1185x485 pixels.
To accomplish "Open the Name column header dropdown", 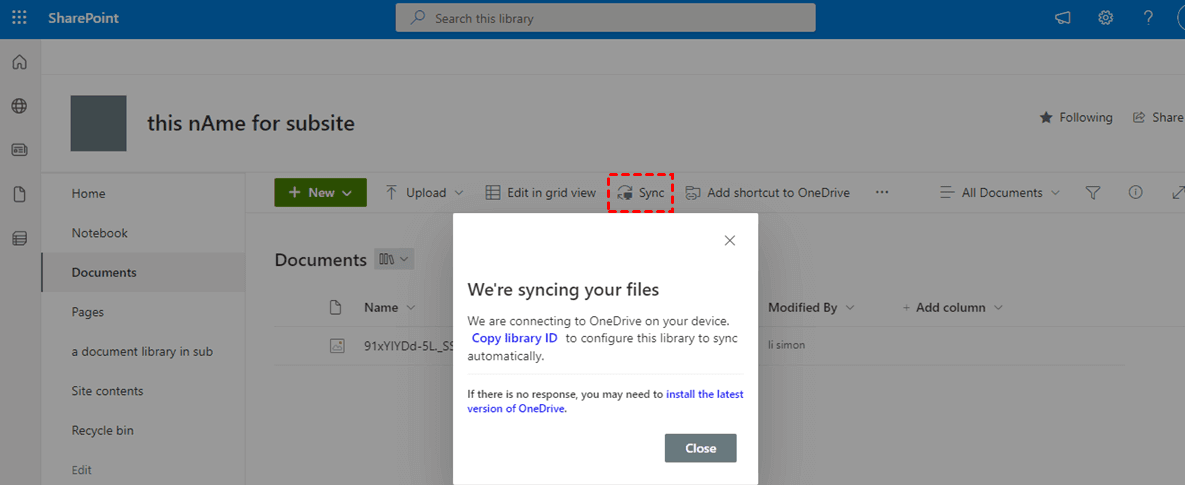I will coord(389,307).
